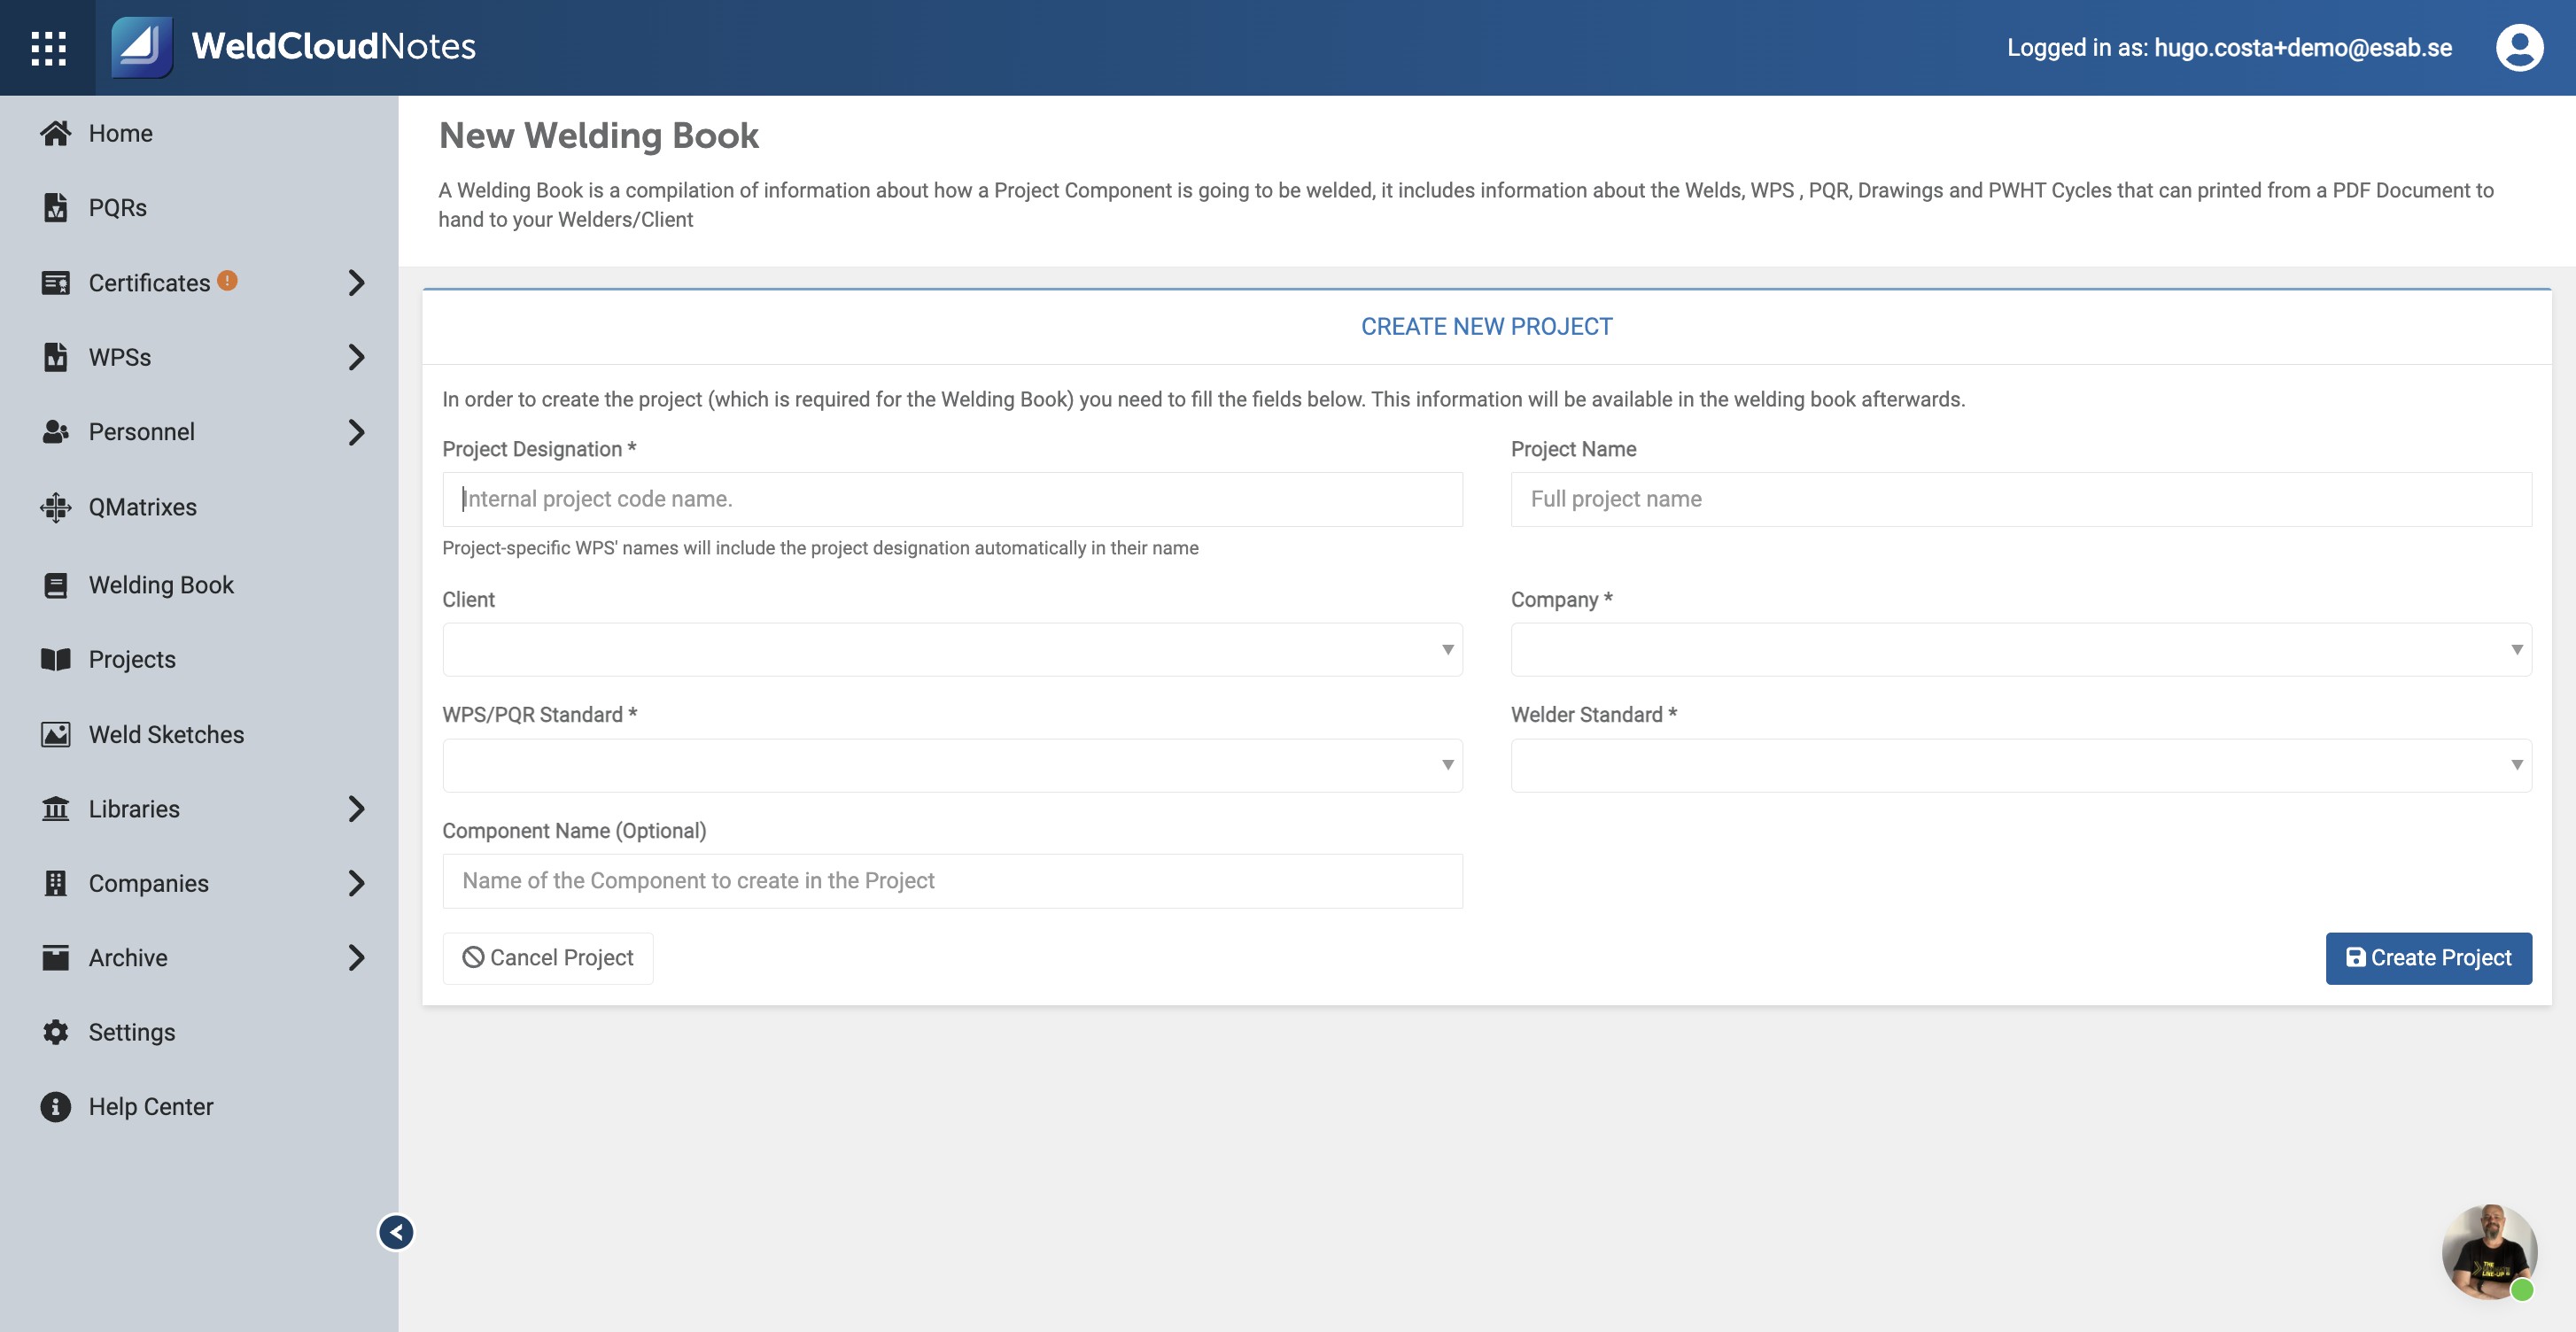Open the WPS/PQR Standard dropdown
Screen dimensions: 2576x1332
point(952,765)
